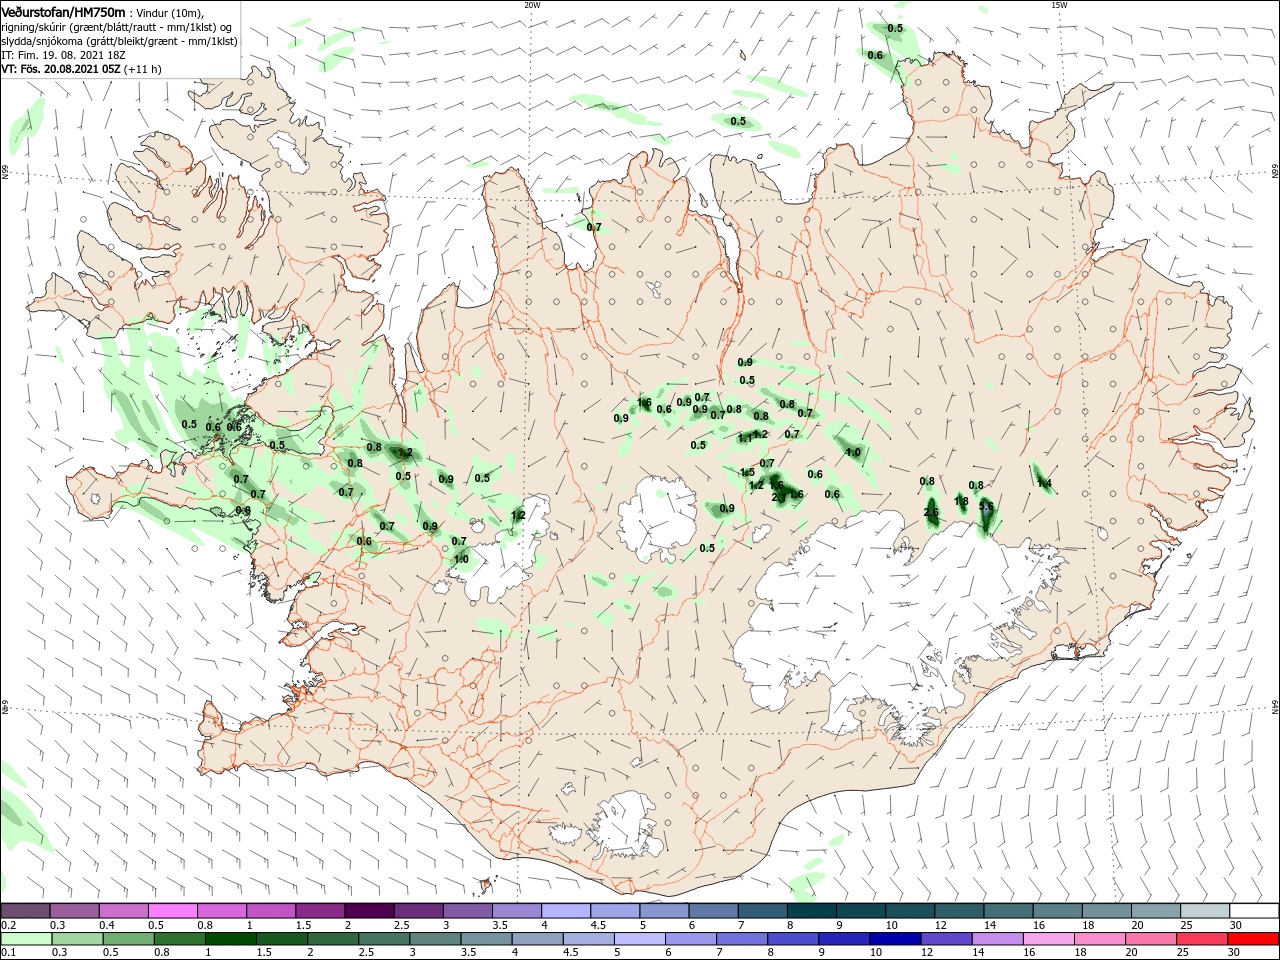Click the 'VT: Fös. 20.08.2021 05Z (+11 h)' line
Screen dimensions: 1280x960
point(82,69)
